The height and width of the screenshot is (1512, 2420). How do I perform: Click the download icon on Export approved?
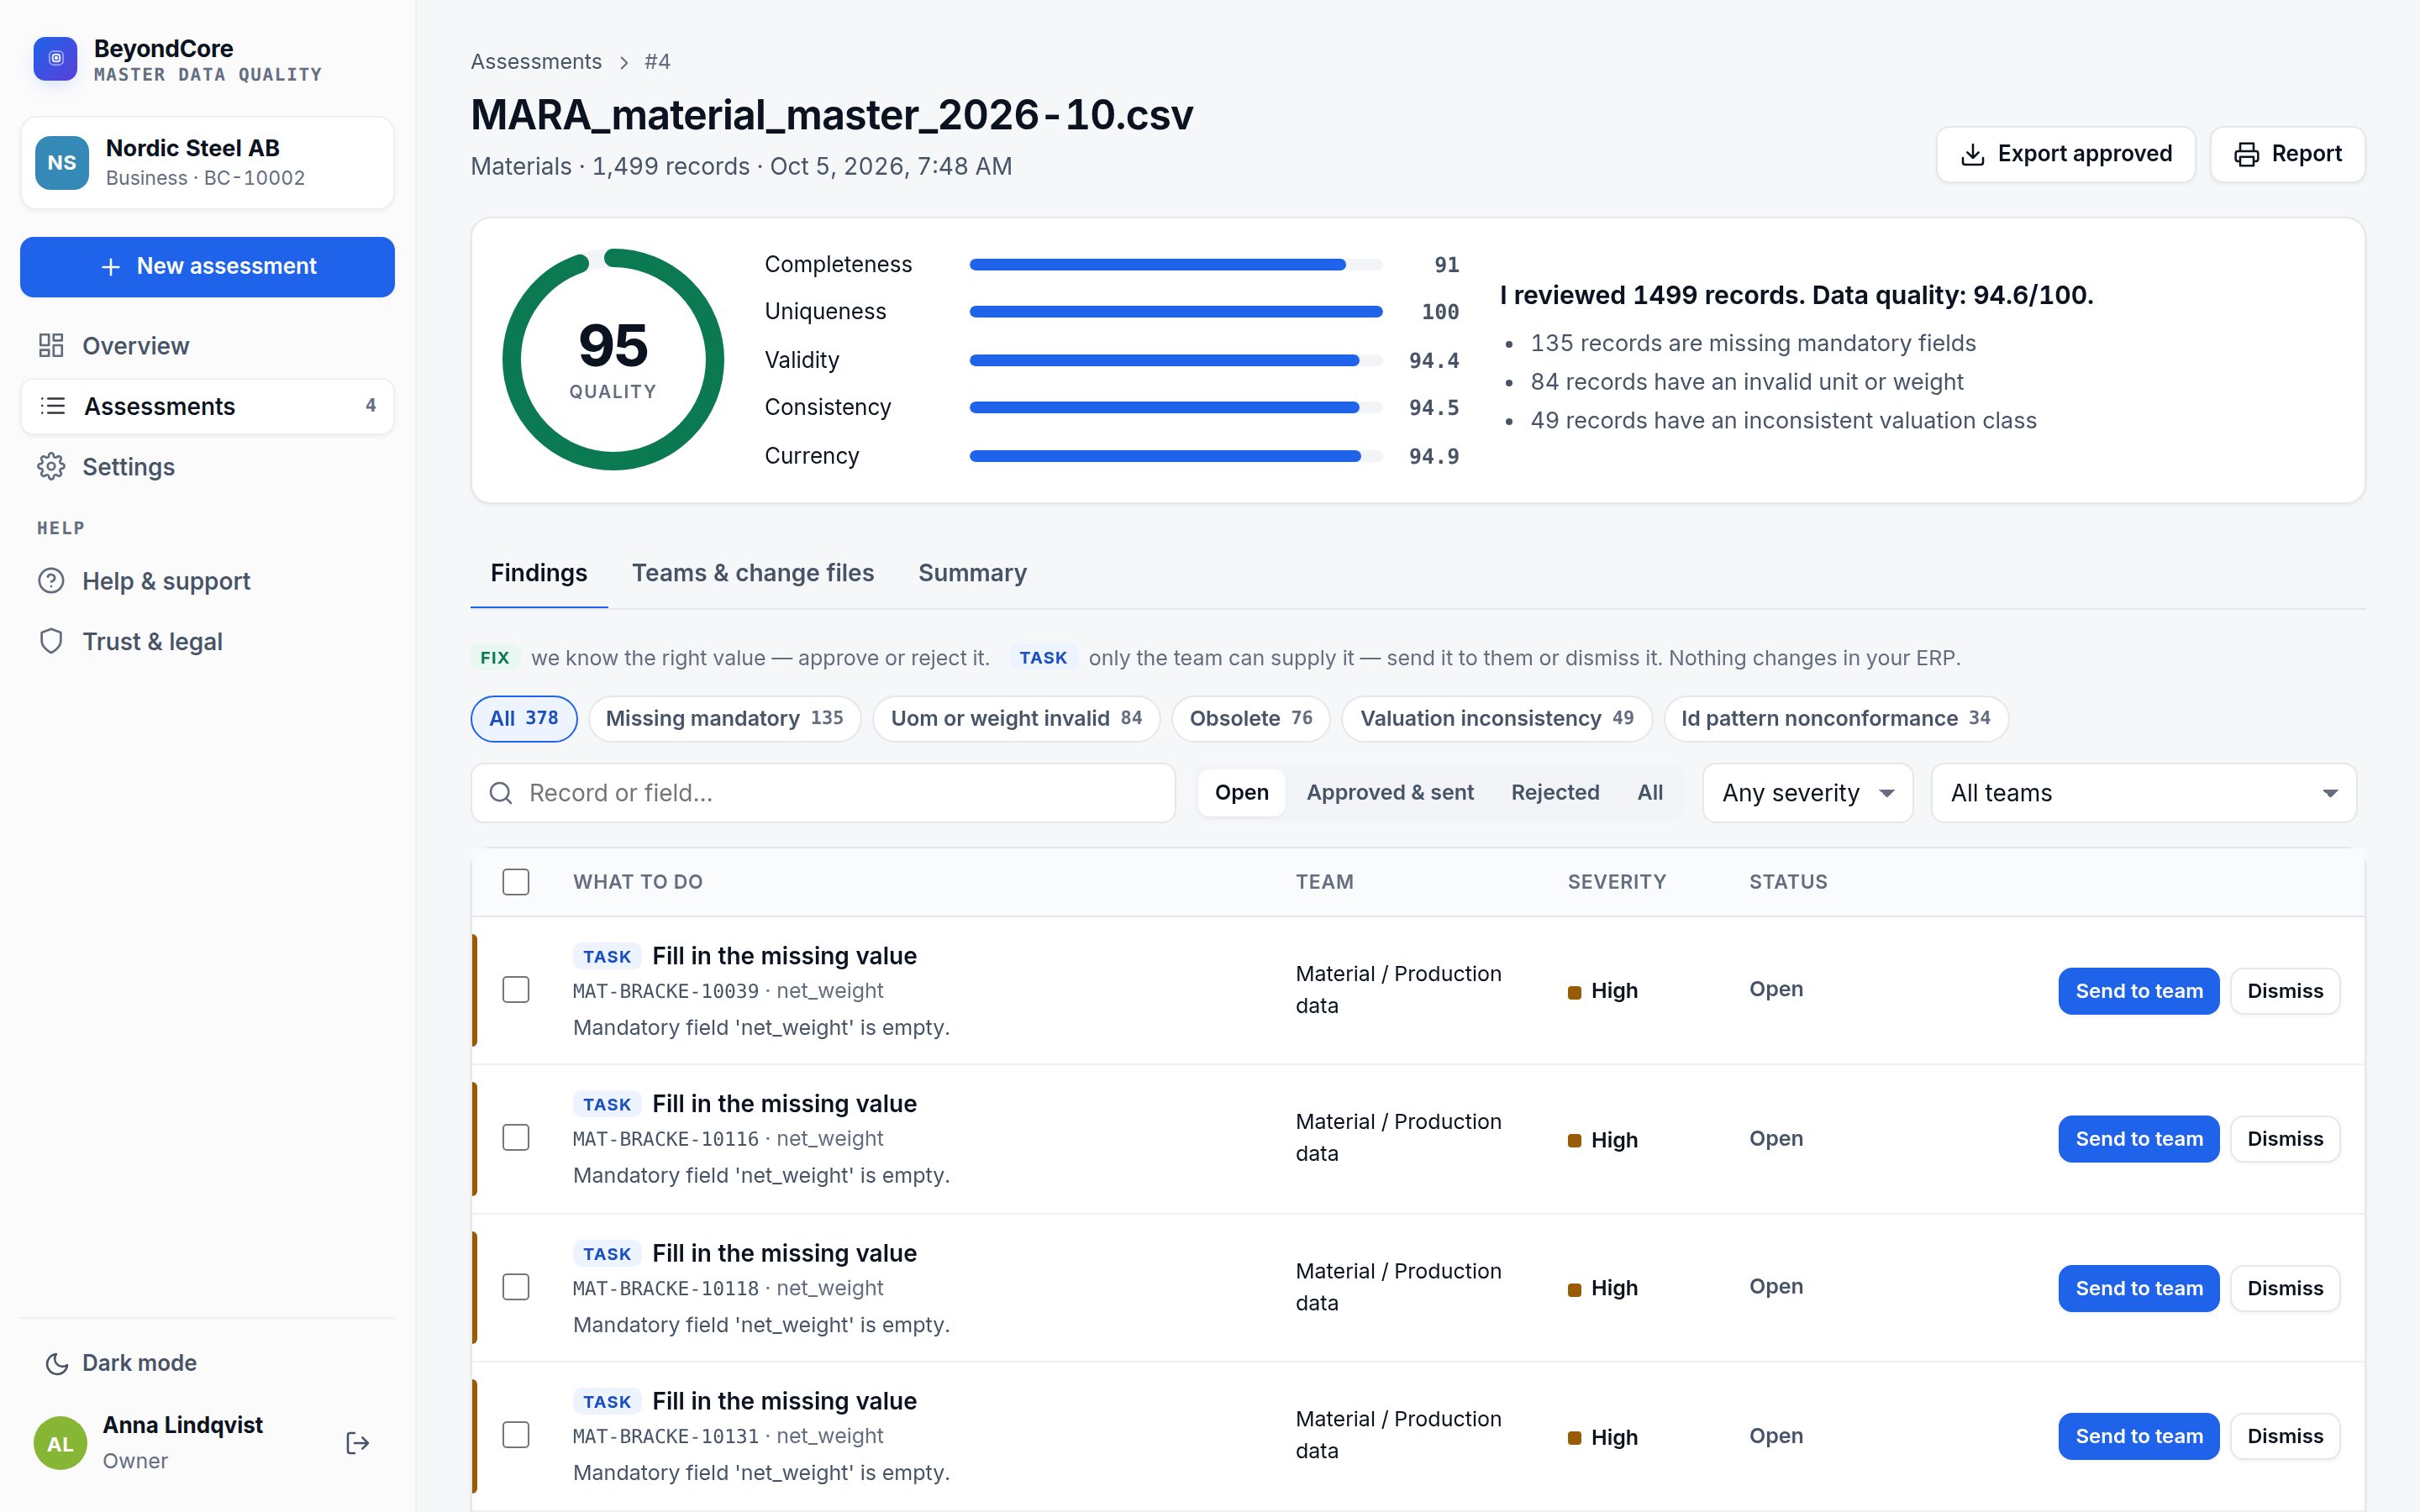coord(1972,154)
